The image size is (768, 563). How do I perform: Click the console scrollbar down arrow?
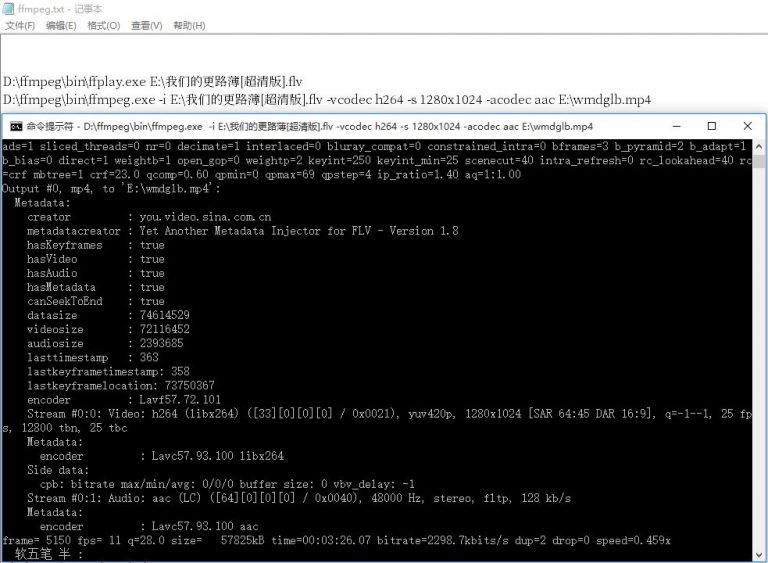(x=759, y=555)
